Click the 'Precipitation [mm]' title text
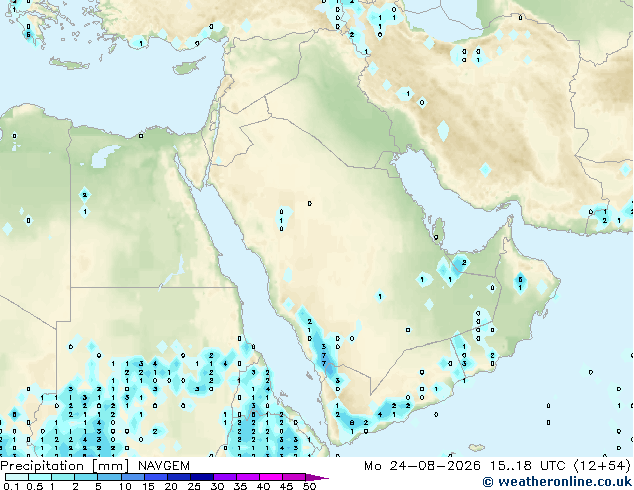This screenshot has height=490, width=634. (65, 466)
